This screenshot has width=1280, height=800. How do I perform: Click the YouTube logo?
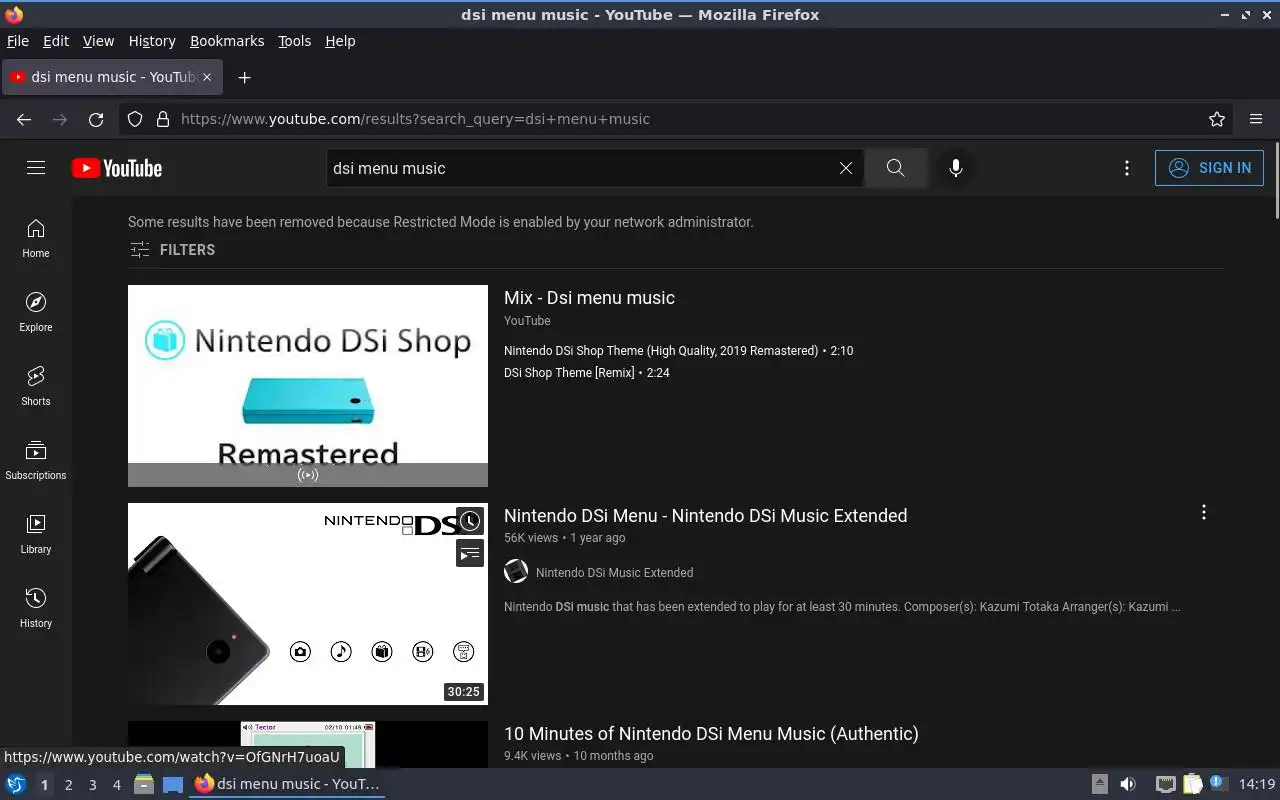pyautogui.click(x=117, y=168)
